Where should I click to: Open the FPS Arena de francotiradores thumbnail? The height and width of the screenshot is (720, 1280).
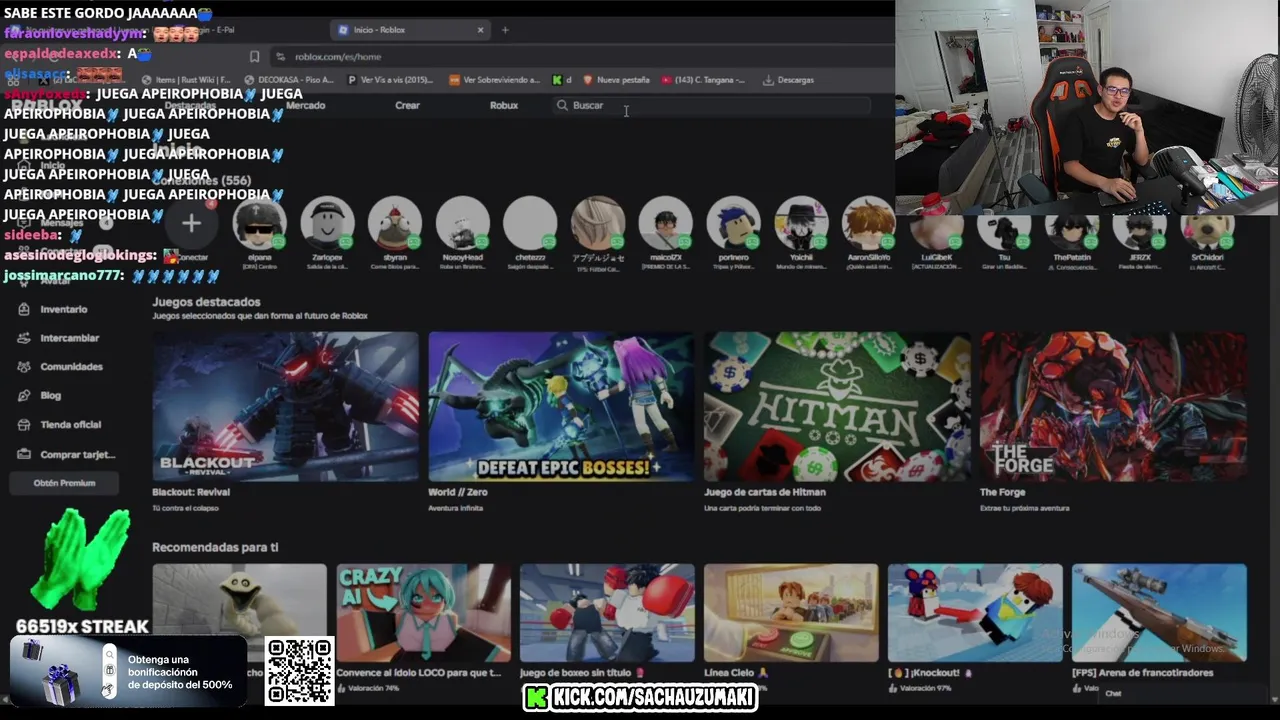[1159, 612]
